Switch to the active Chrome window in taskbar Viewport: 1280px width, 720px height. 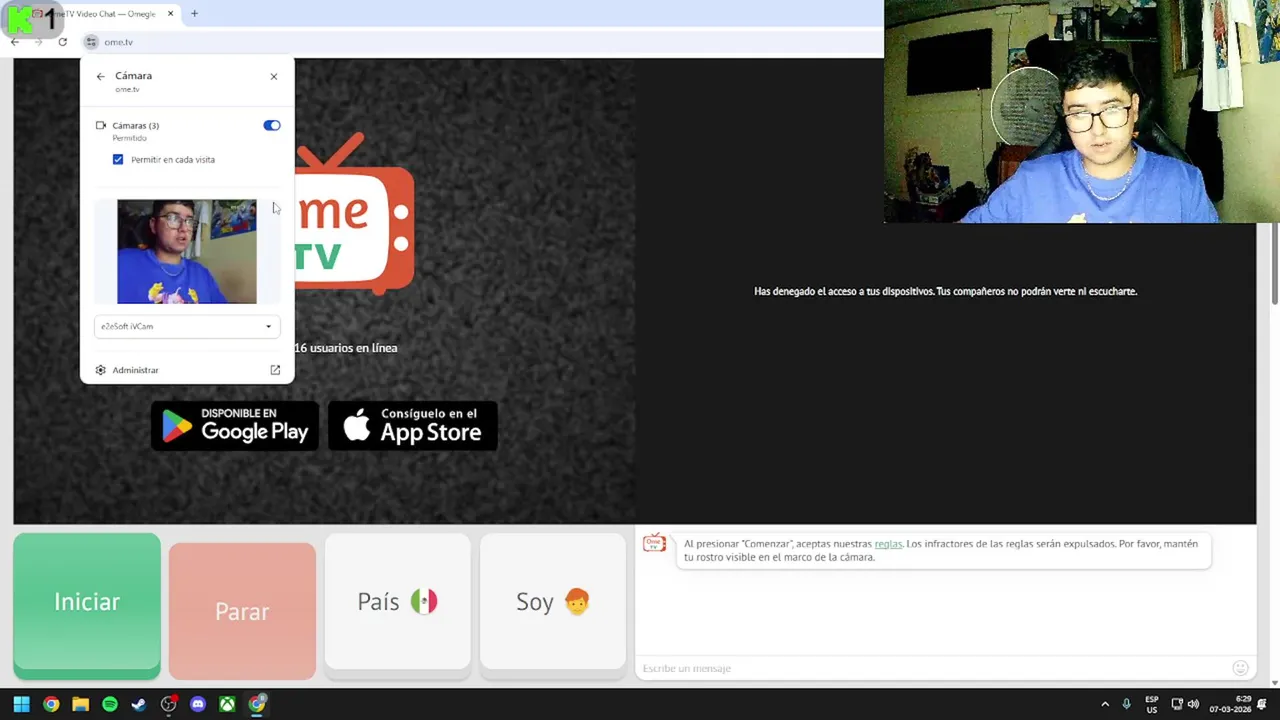pos(257,704)
